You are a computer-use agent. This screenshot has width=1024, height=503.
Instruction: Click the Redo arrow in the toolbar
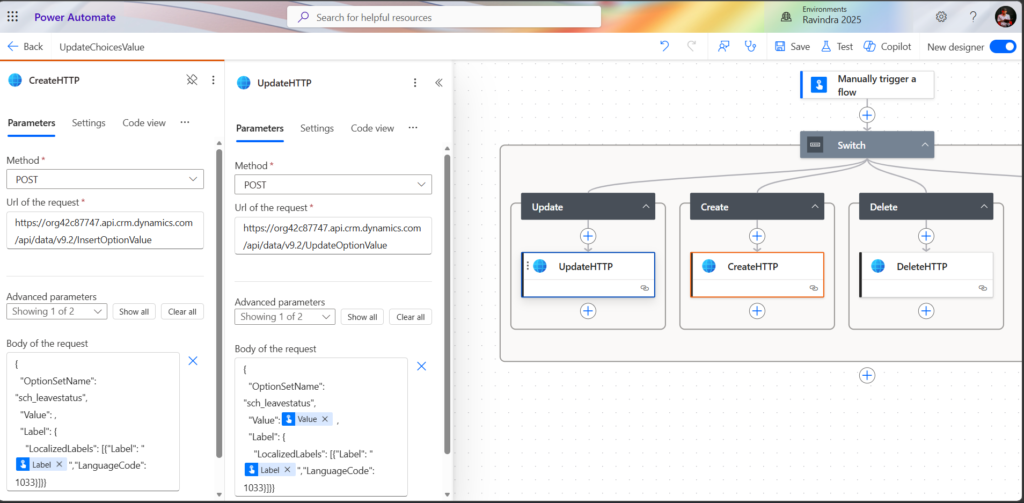[692, 46]
